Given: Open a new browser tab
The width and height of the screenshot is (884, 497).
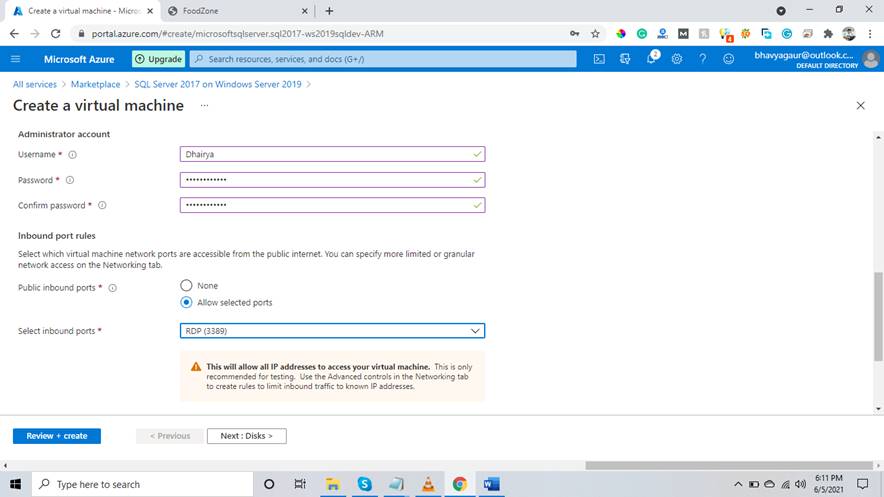Looking at the screenshot, I should click(329, 11).
